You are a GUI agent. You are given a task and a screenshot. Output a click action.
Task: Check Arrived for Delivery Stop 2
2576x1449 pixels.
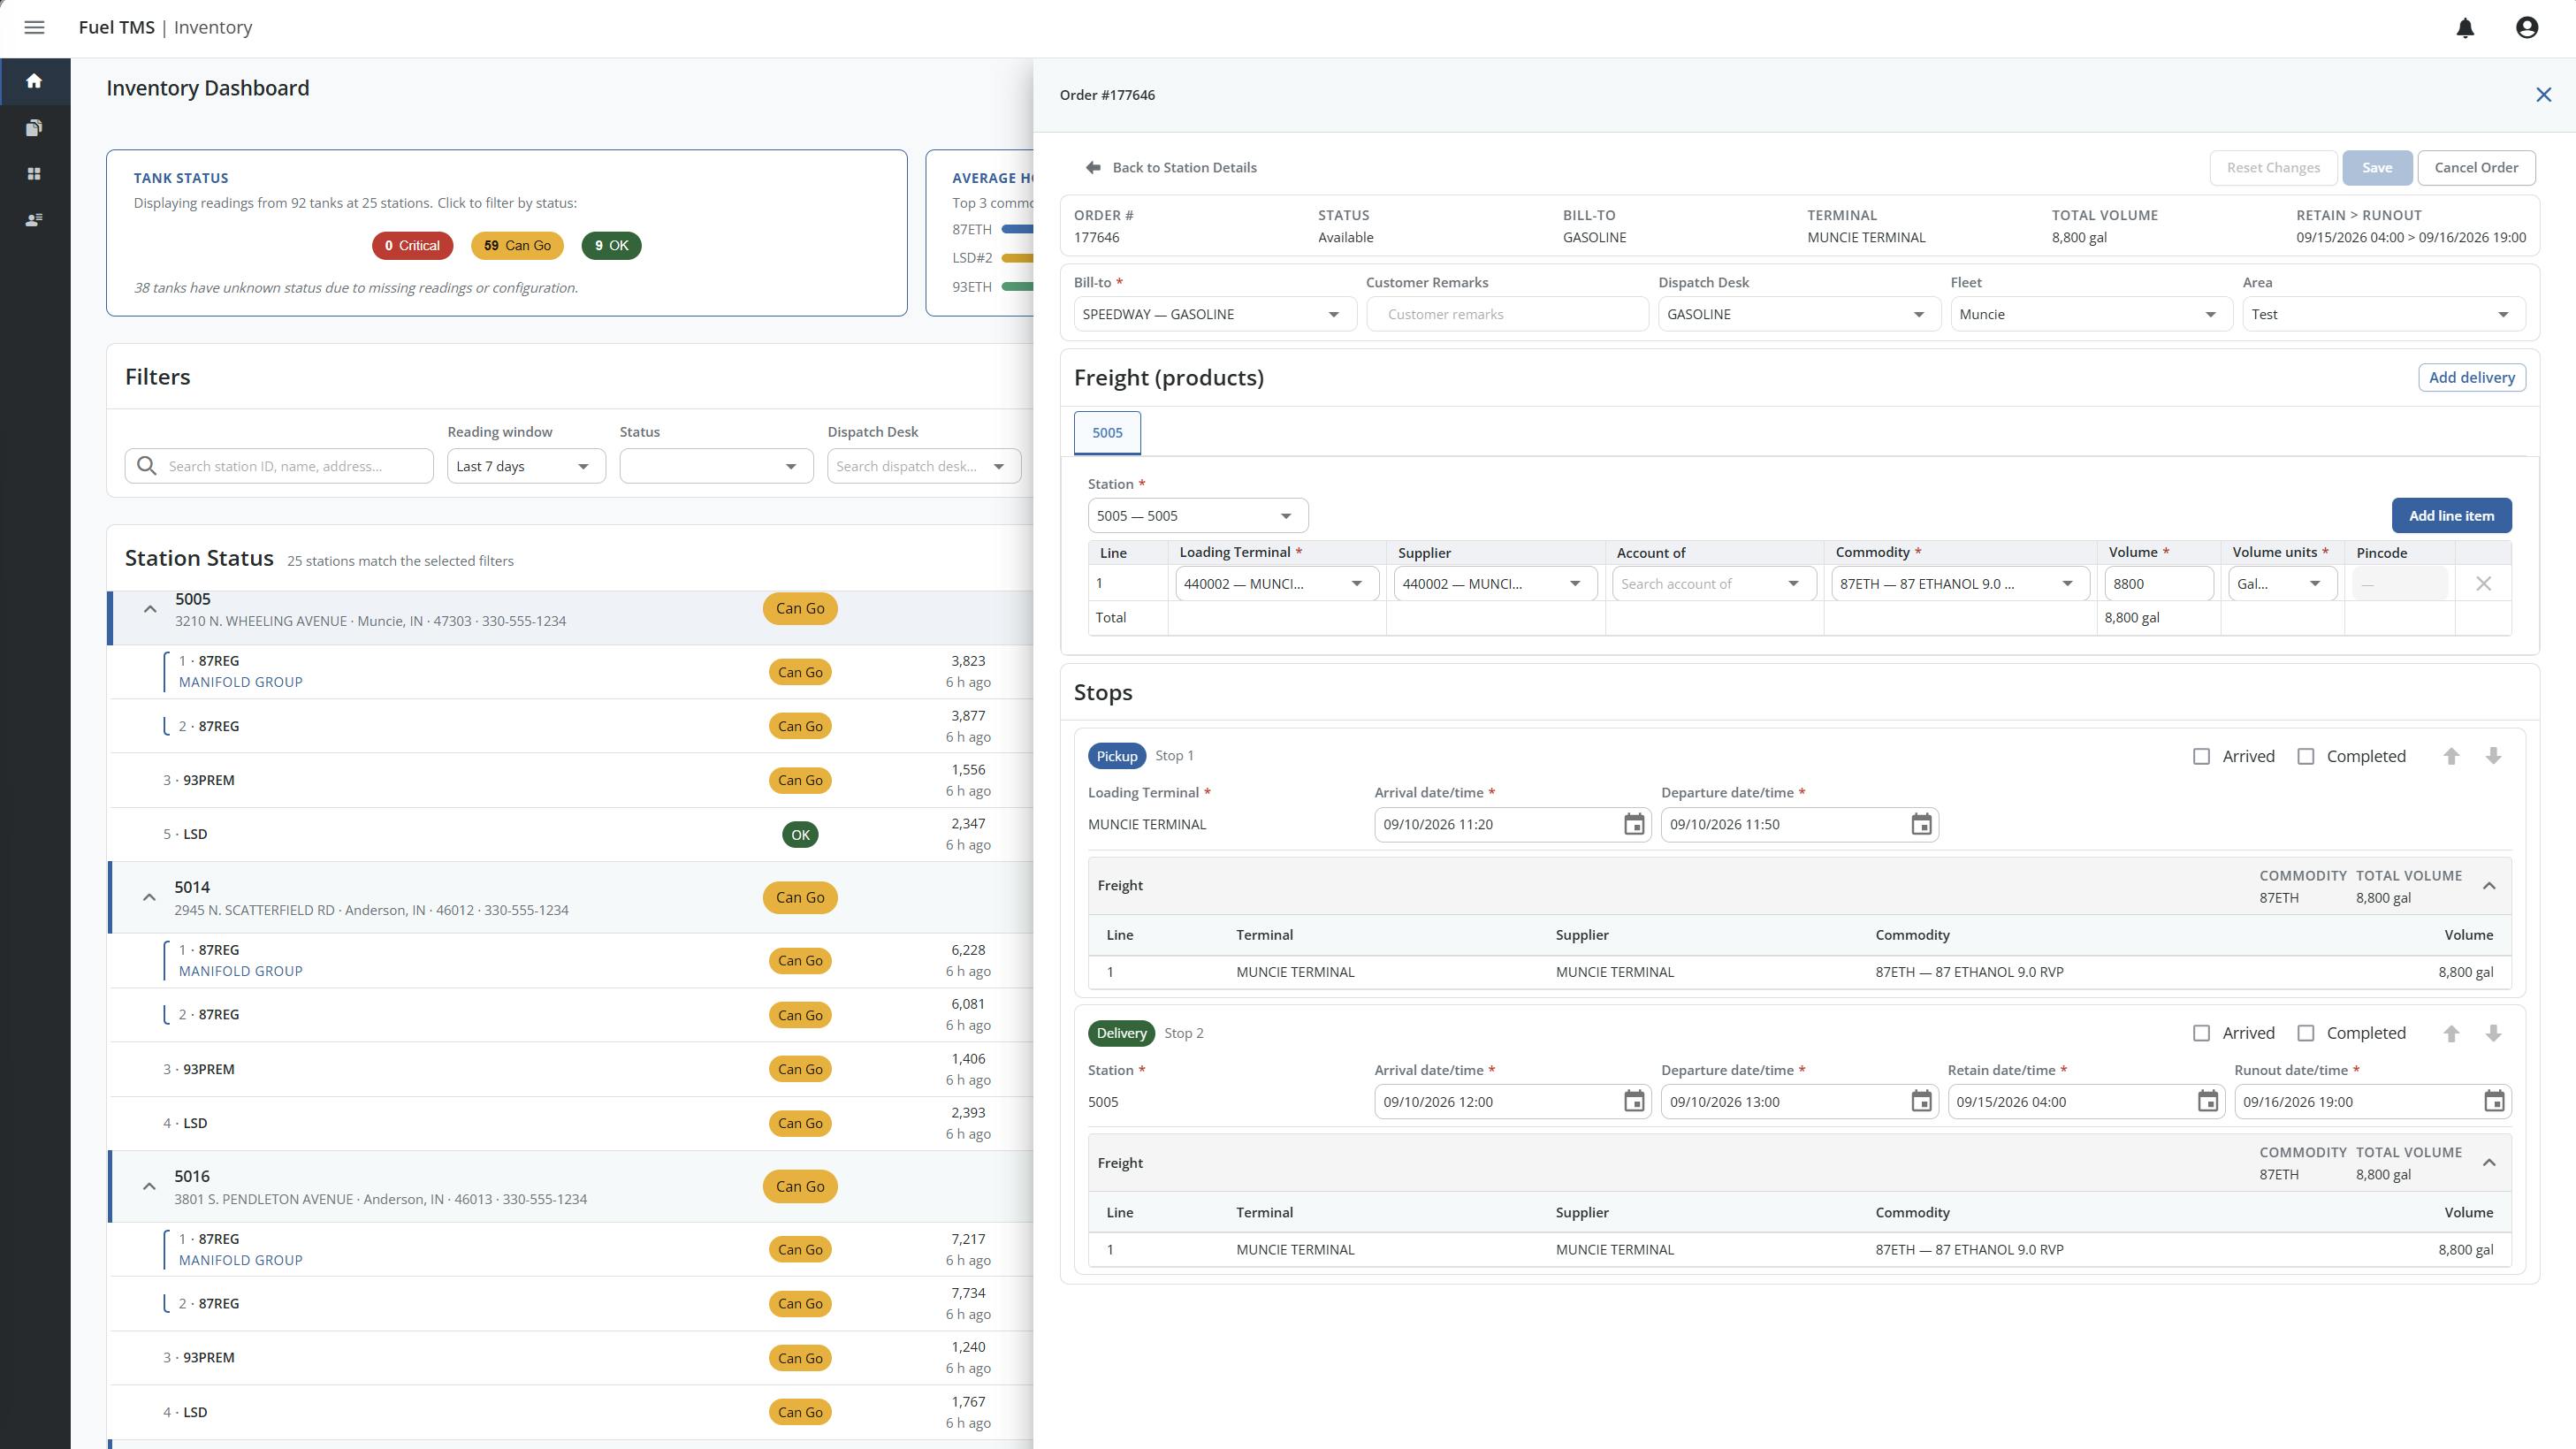[x=2201, y=1034]
